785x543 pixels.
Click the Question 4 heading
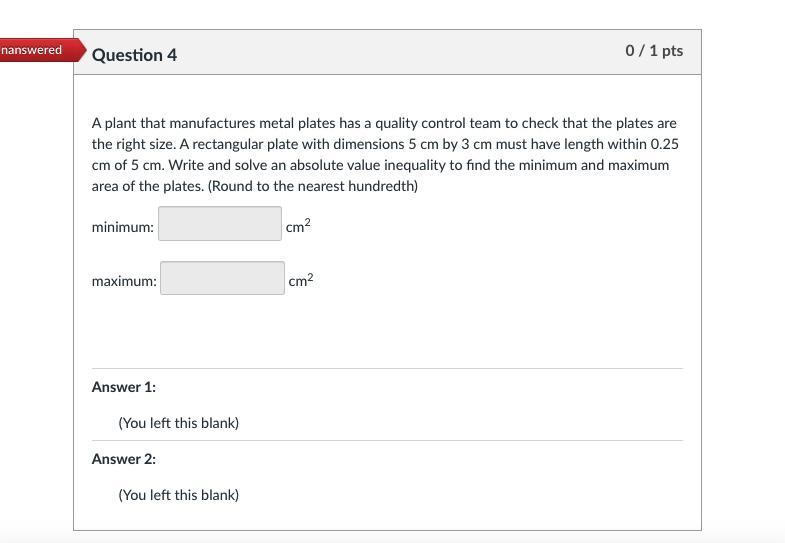(x=134, y=55)
